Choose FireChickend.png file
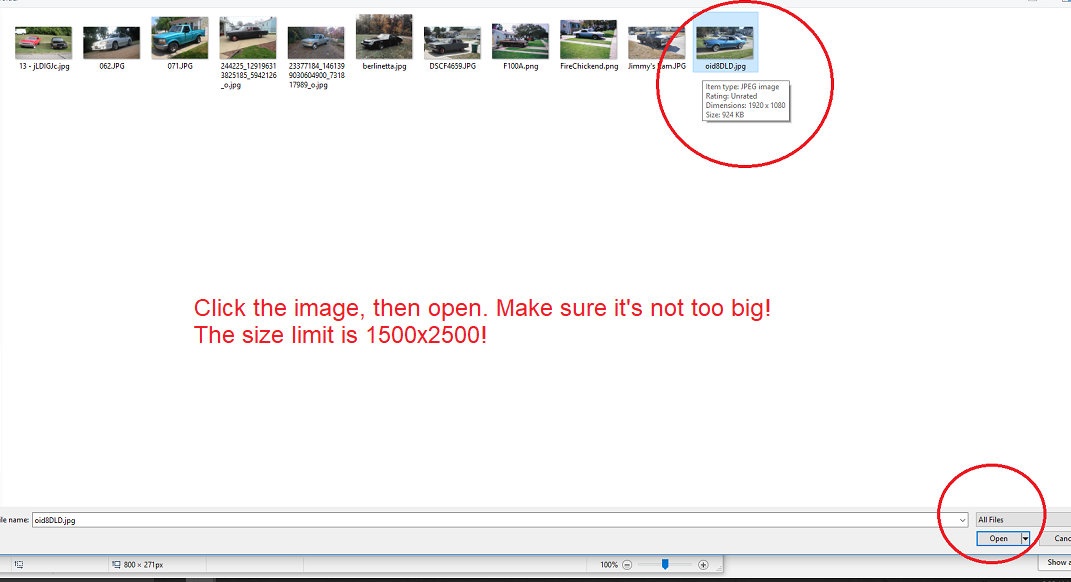 click(x=588, y=40)
